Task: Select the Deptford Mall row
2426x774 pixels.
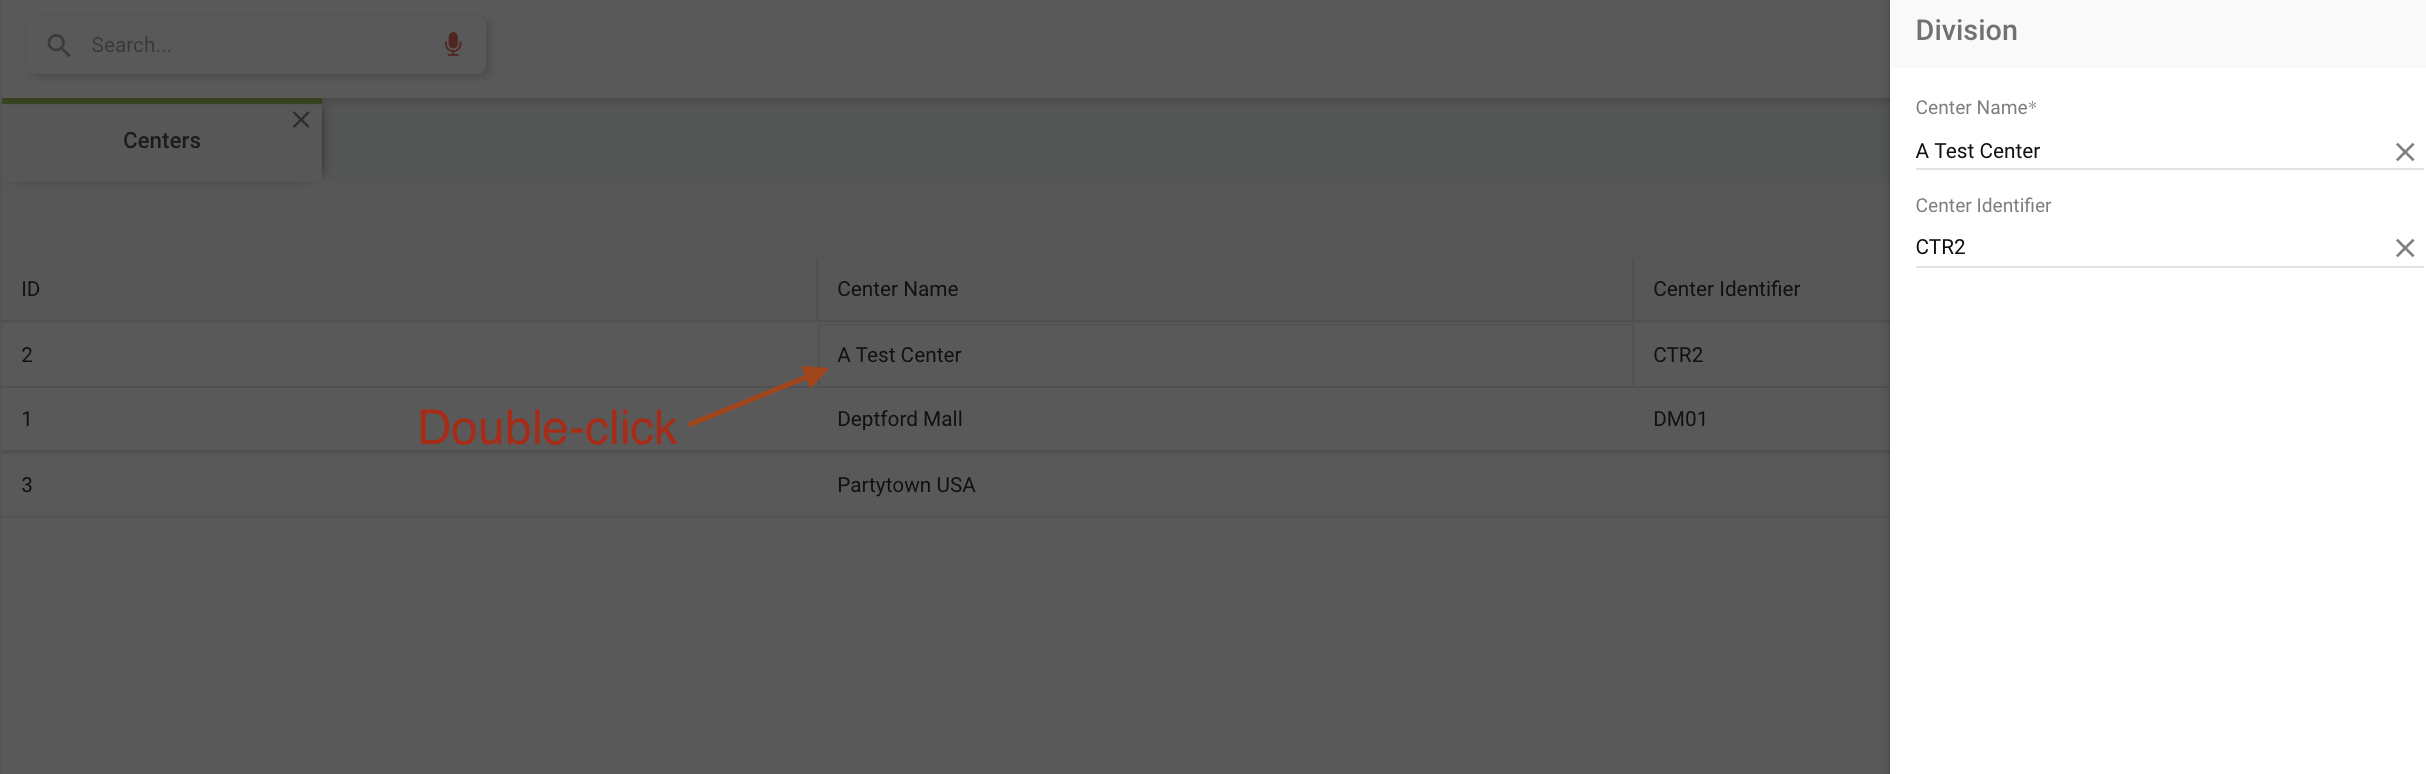Action: 899,418
